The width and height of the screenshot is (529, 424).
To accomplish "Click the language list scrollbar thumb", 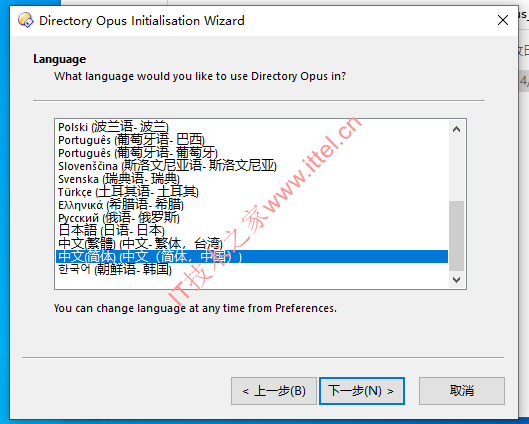I will tap(456, 236).
